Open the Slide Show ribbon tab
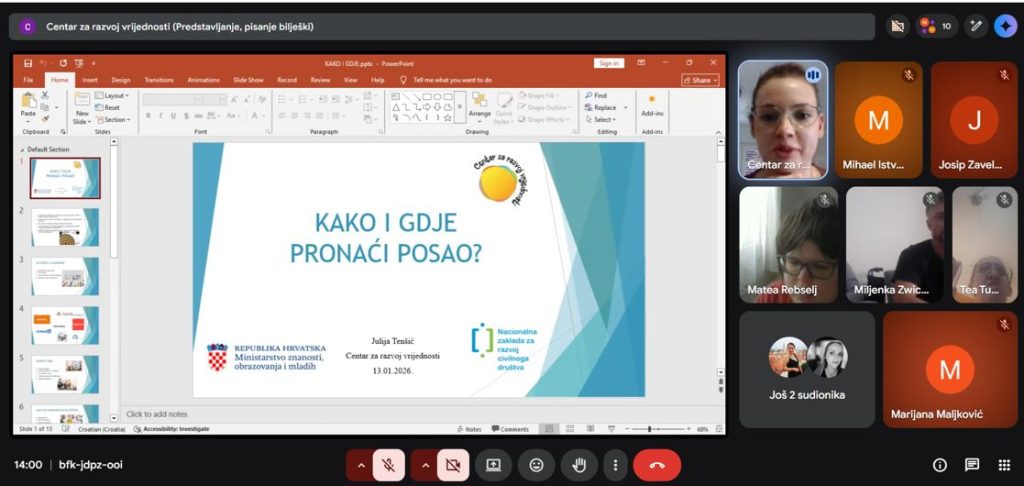This screenshot has width=1024, height=486. click(248, 80)
